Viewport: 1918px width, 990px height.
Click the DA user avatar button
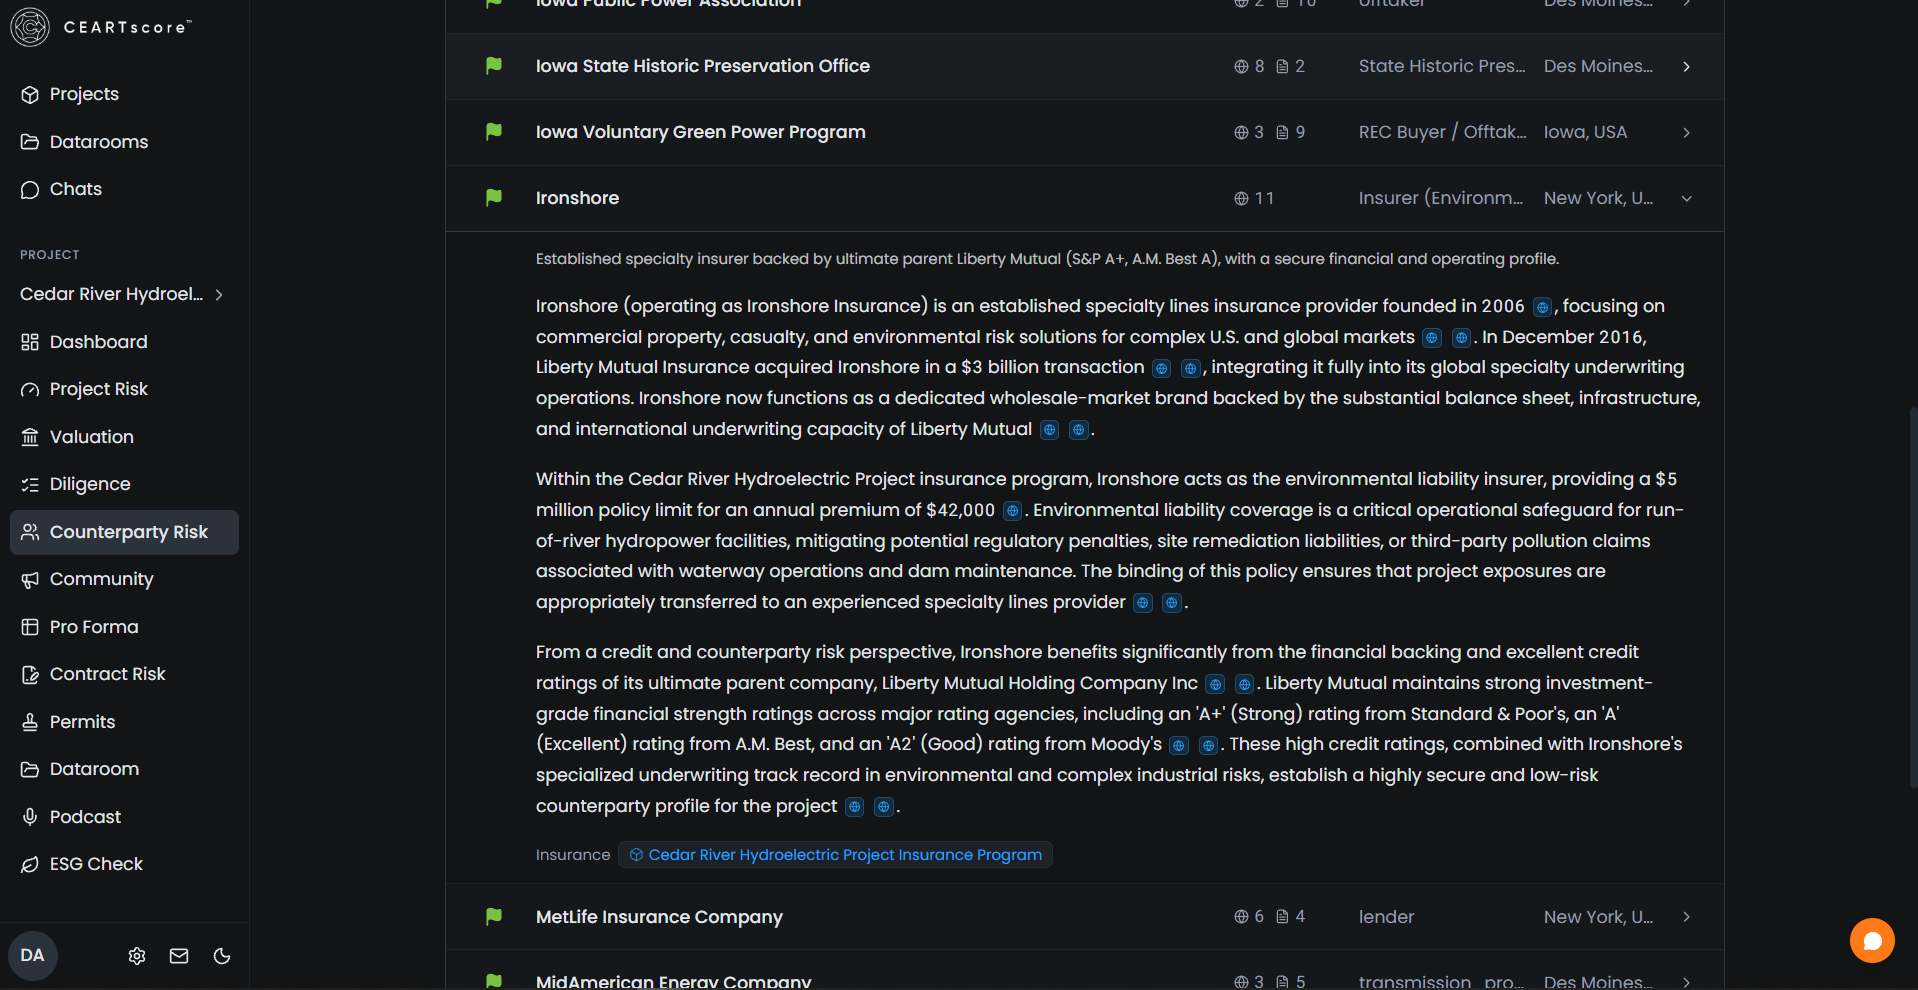(33, 955)
